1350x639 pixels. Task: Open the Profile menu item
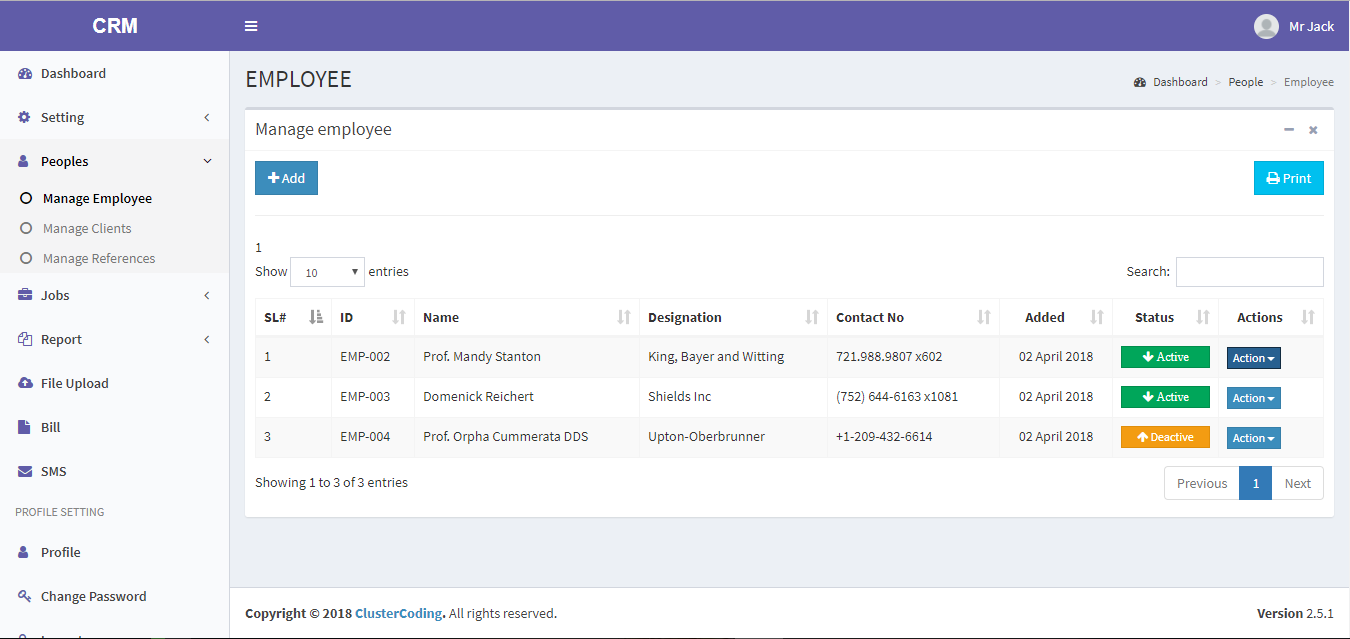(114, 553)
